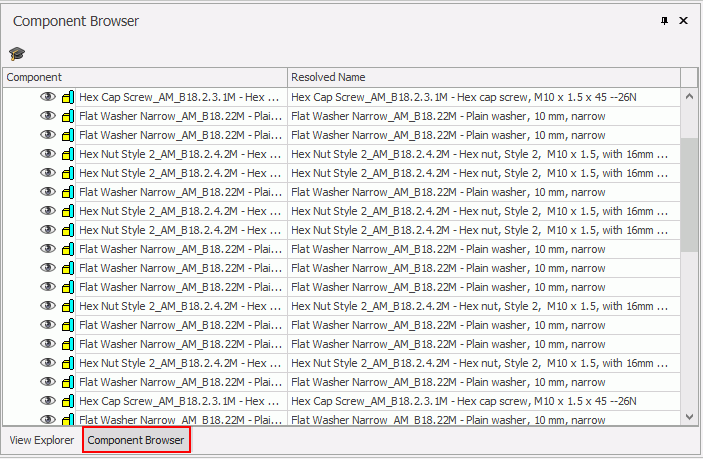
Task: Click the scrollbar down arrow
Action: pyautogui.click(x=690, y=417)
